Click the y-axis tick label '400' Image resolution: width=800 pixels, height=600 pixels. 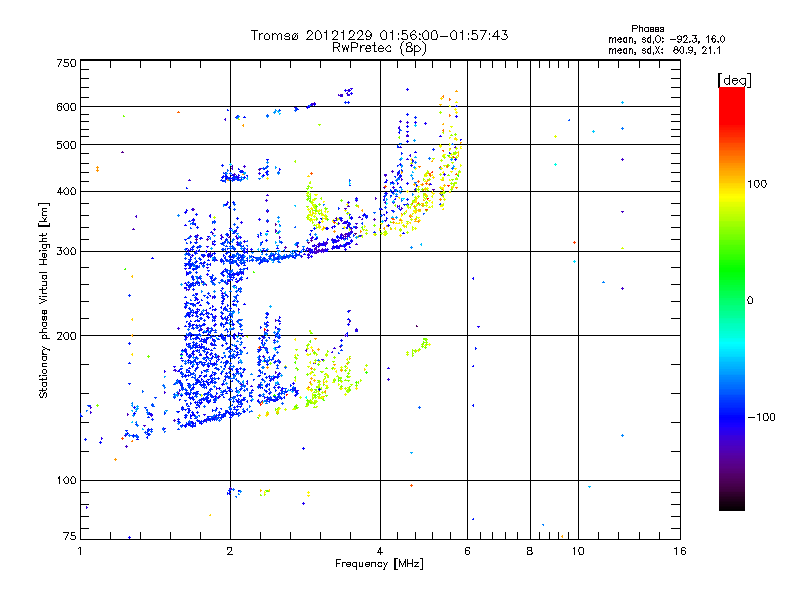pos(67,191)
